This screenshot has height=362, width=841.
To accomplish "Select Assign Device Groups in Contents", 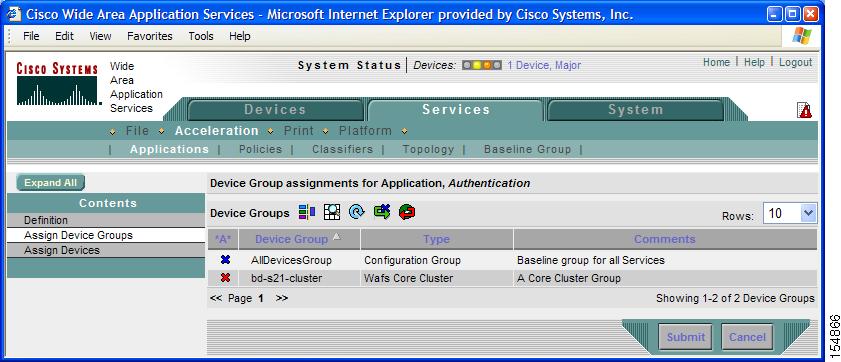I will [106, 235].
